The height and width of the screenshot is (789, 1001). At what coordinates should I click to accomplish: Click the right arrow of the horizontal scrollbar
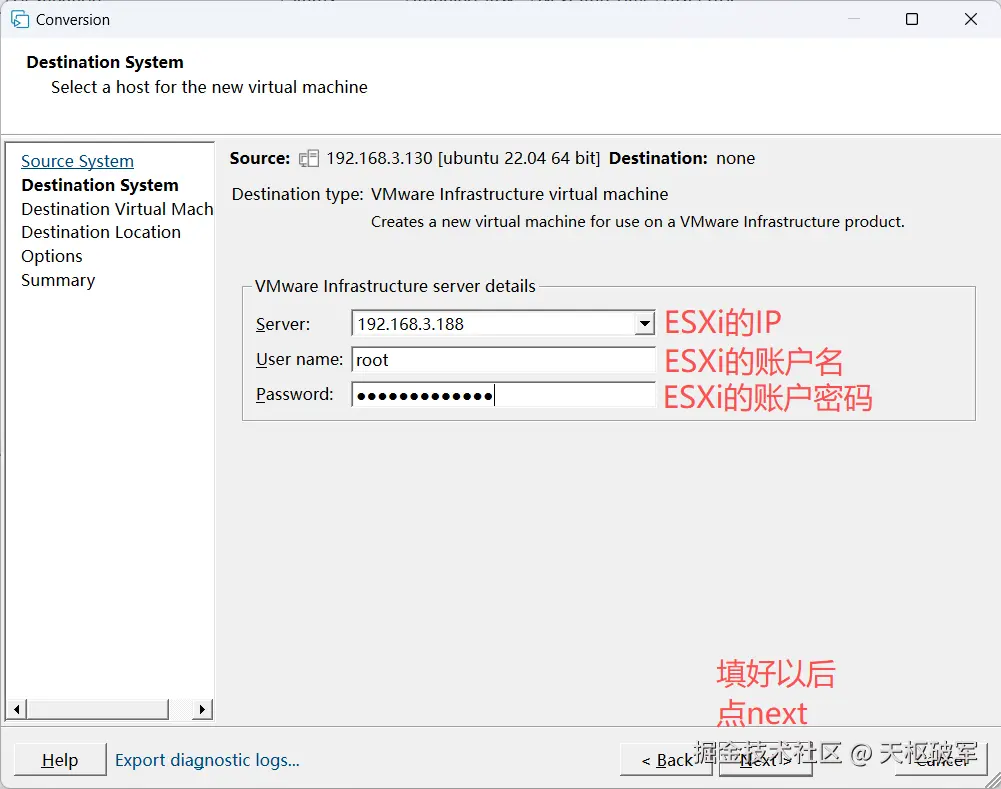click(205, 708)
